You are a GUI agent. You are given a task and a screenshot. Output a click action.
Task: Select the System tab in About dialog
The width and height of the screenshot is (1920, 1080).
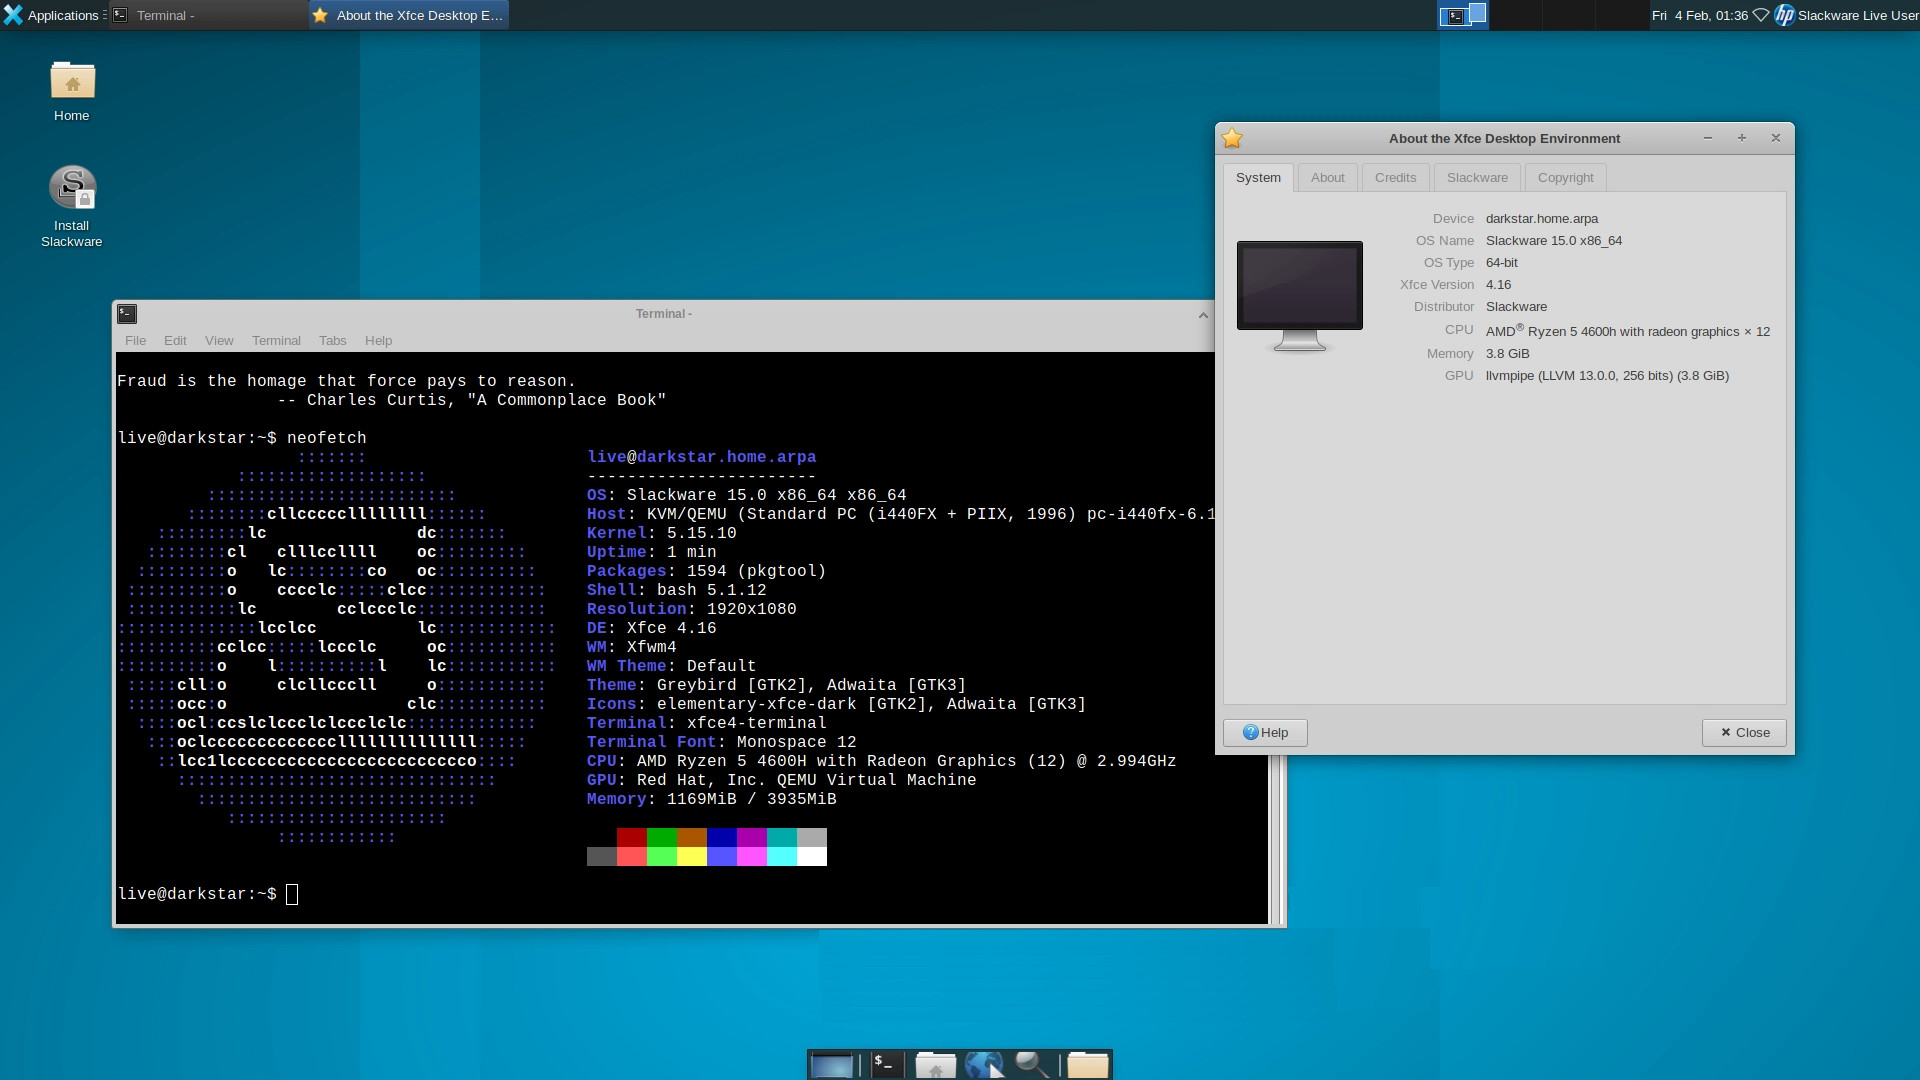point(1258,178)
